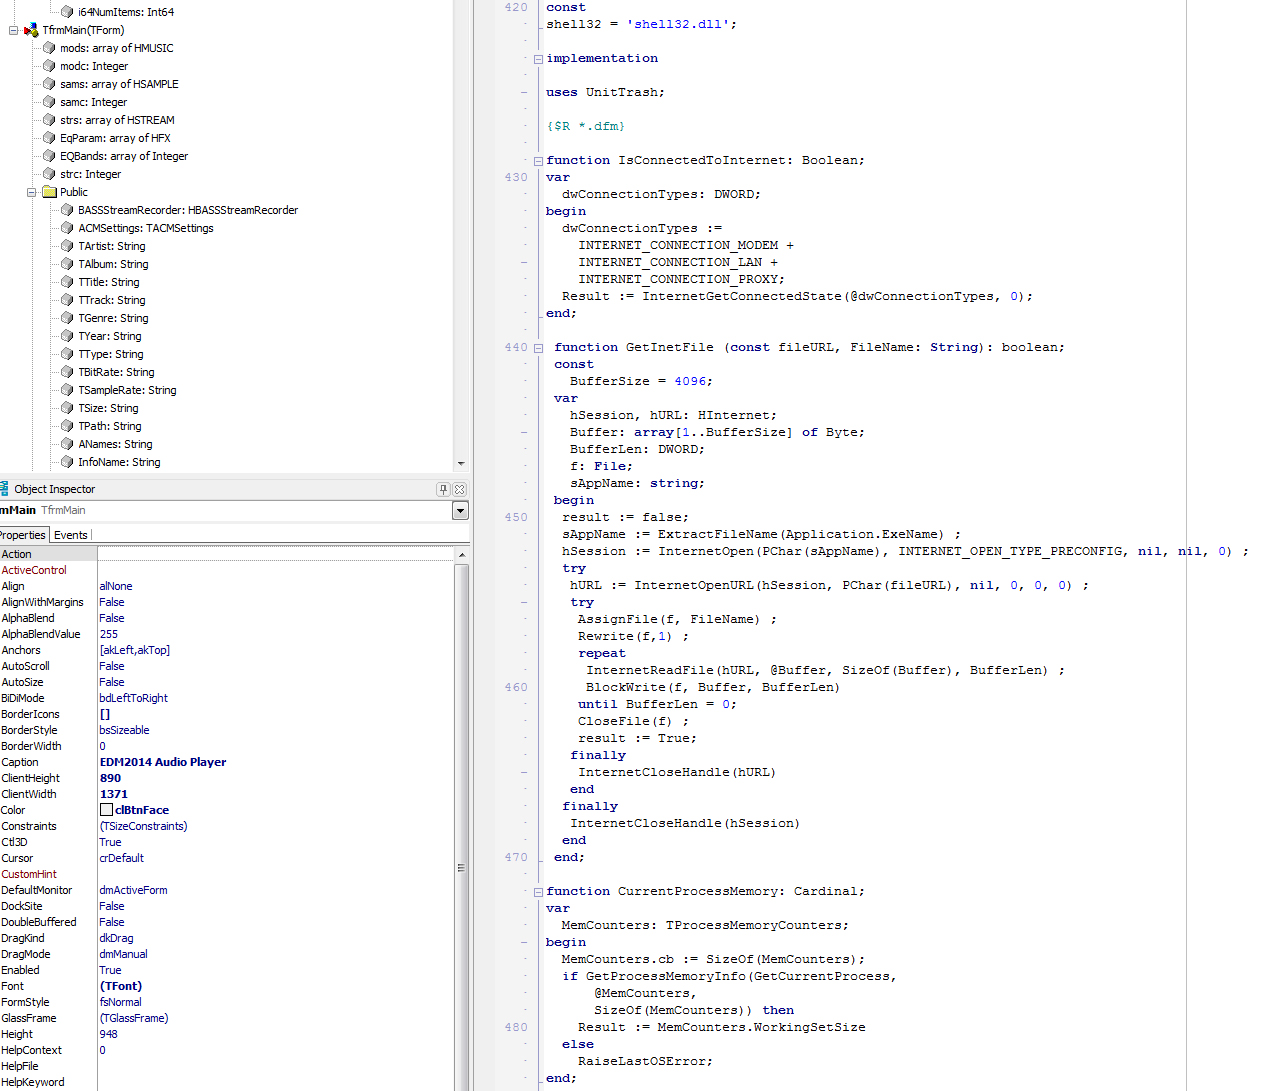Screen dimensions: 1278x1091
Task: Switch to the Properties tab
Action: [x=23, y=535]
